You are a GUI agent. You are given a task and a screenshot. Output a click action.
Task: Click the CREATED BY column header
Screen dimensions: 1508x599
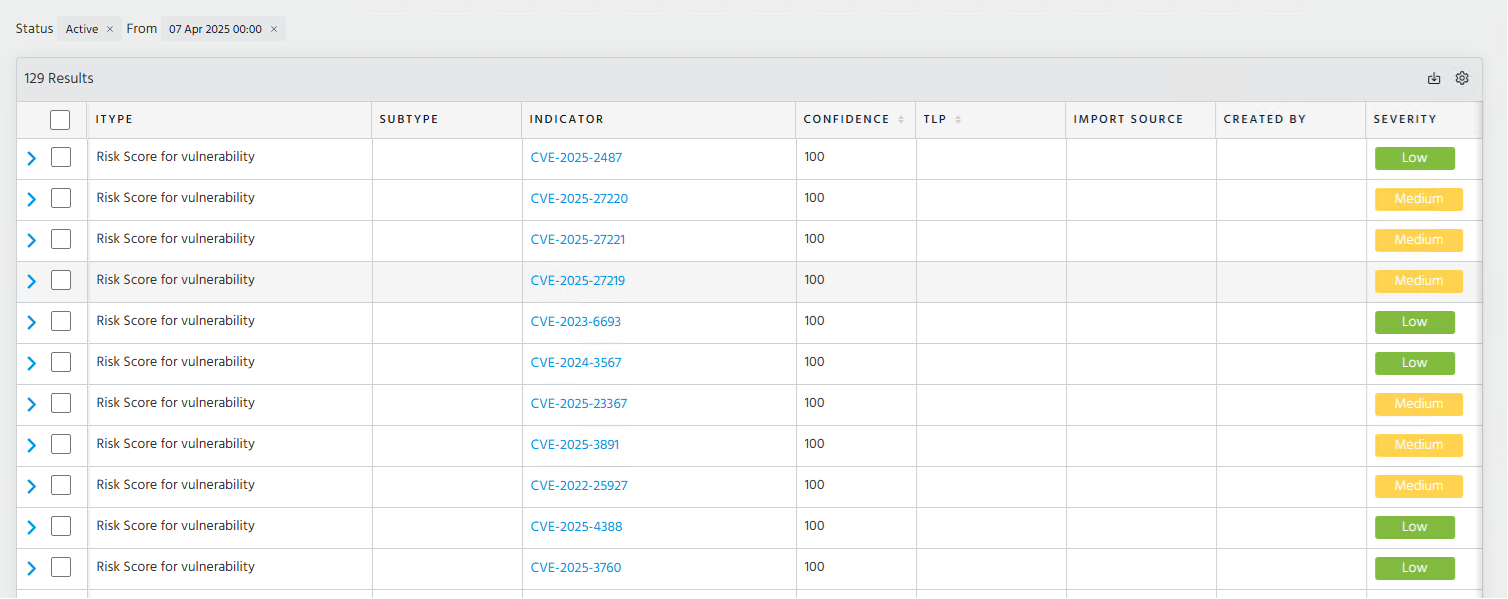pos(1264,120)
